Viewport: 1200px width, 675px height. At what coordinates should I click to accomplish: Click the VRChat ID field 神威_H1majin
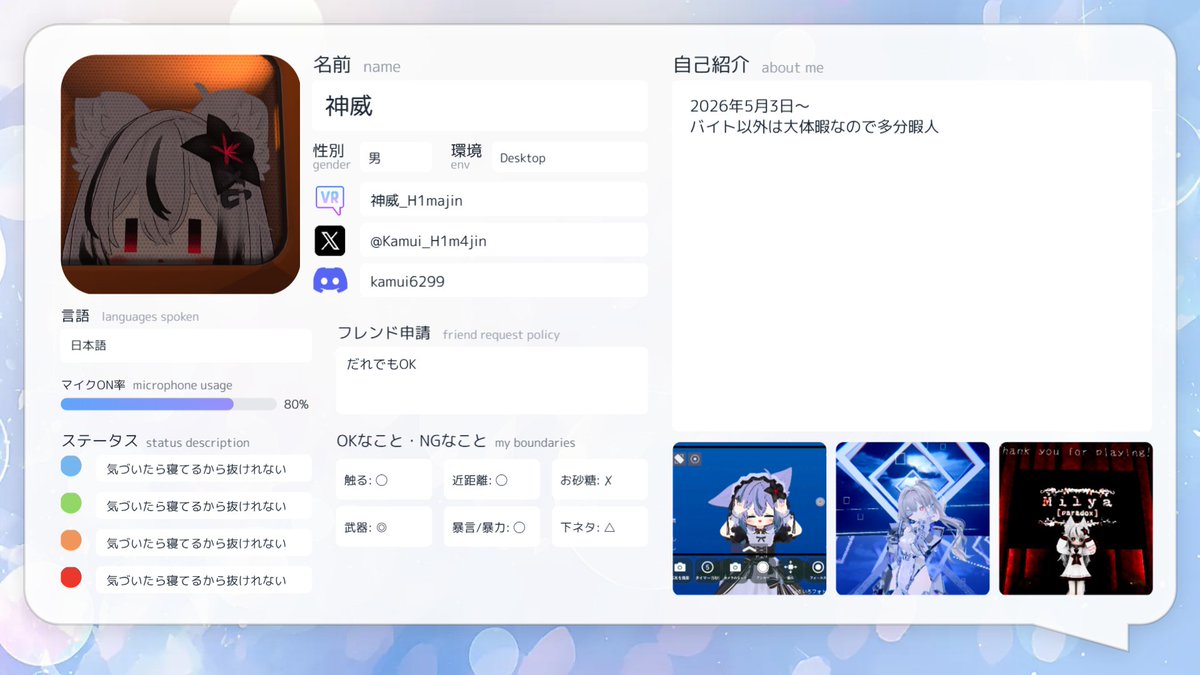tap(504, 200)
